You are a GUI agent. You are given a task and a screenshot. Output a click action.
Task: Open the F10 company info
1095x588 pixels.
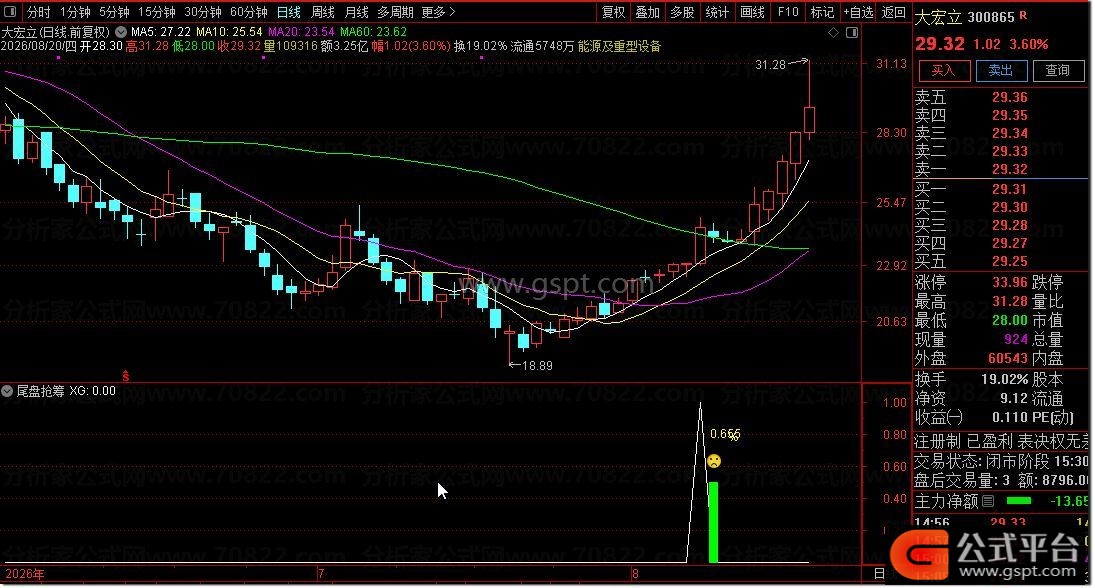coord(788,12)
